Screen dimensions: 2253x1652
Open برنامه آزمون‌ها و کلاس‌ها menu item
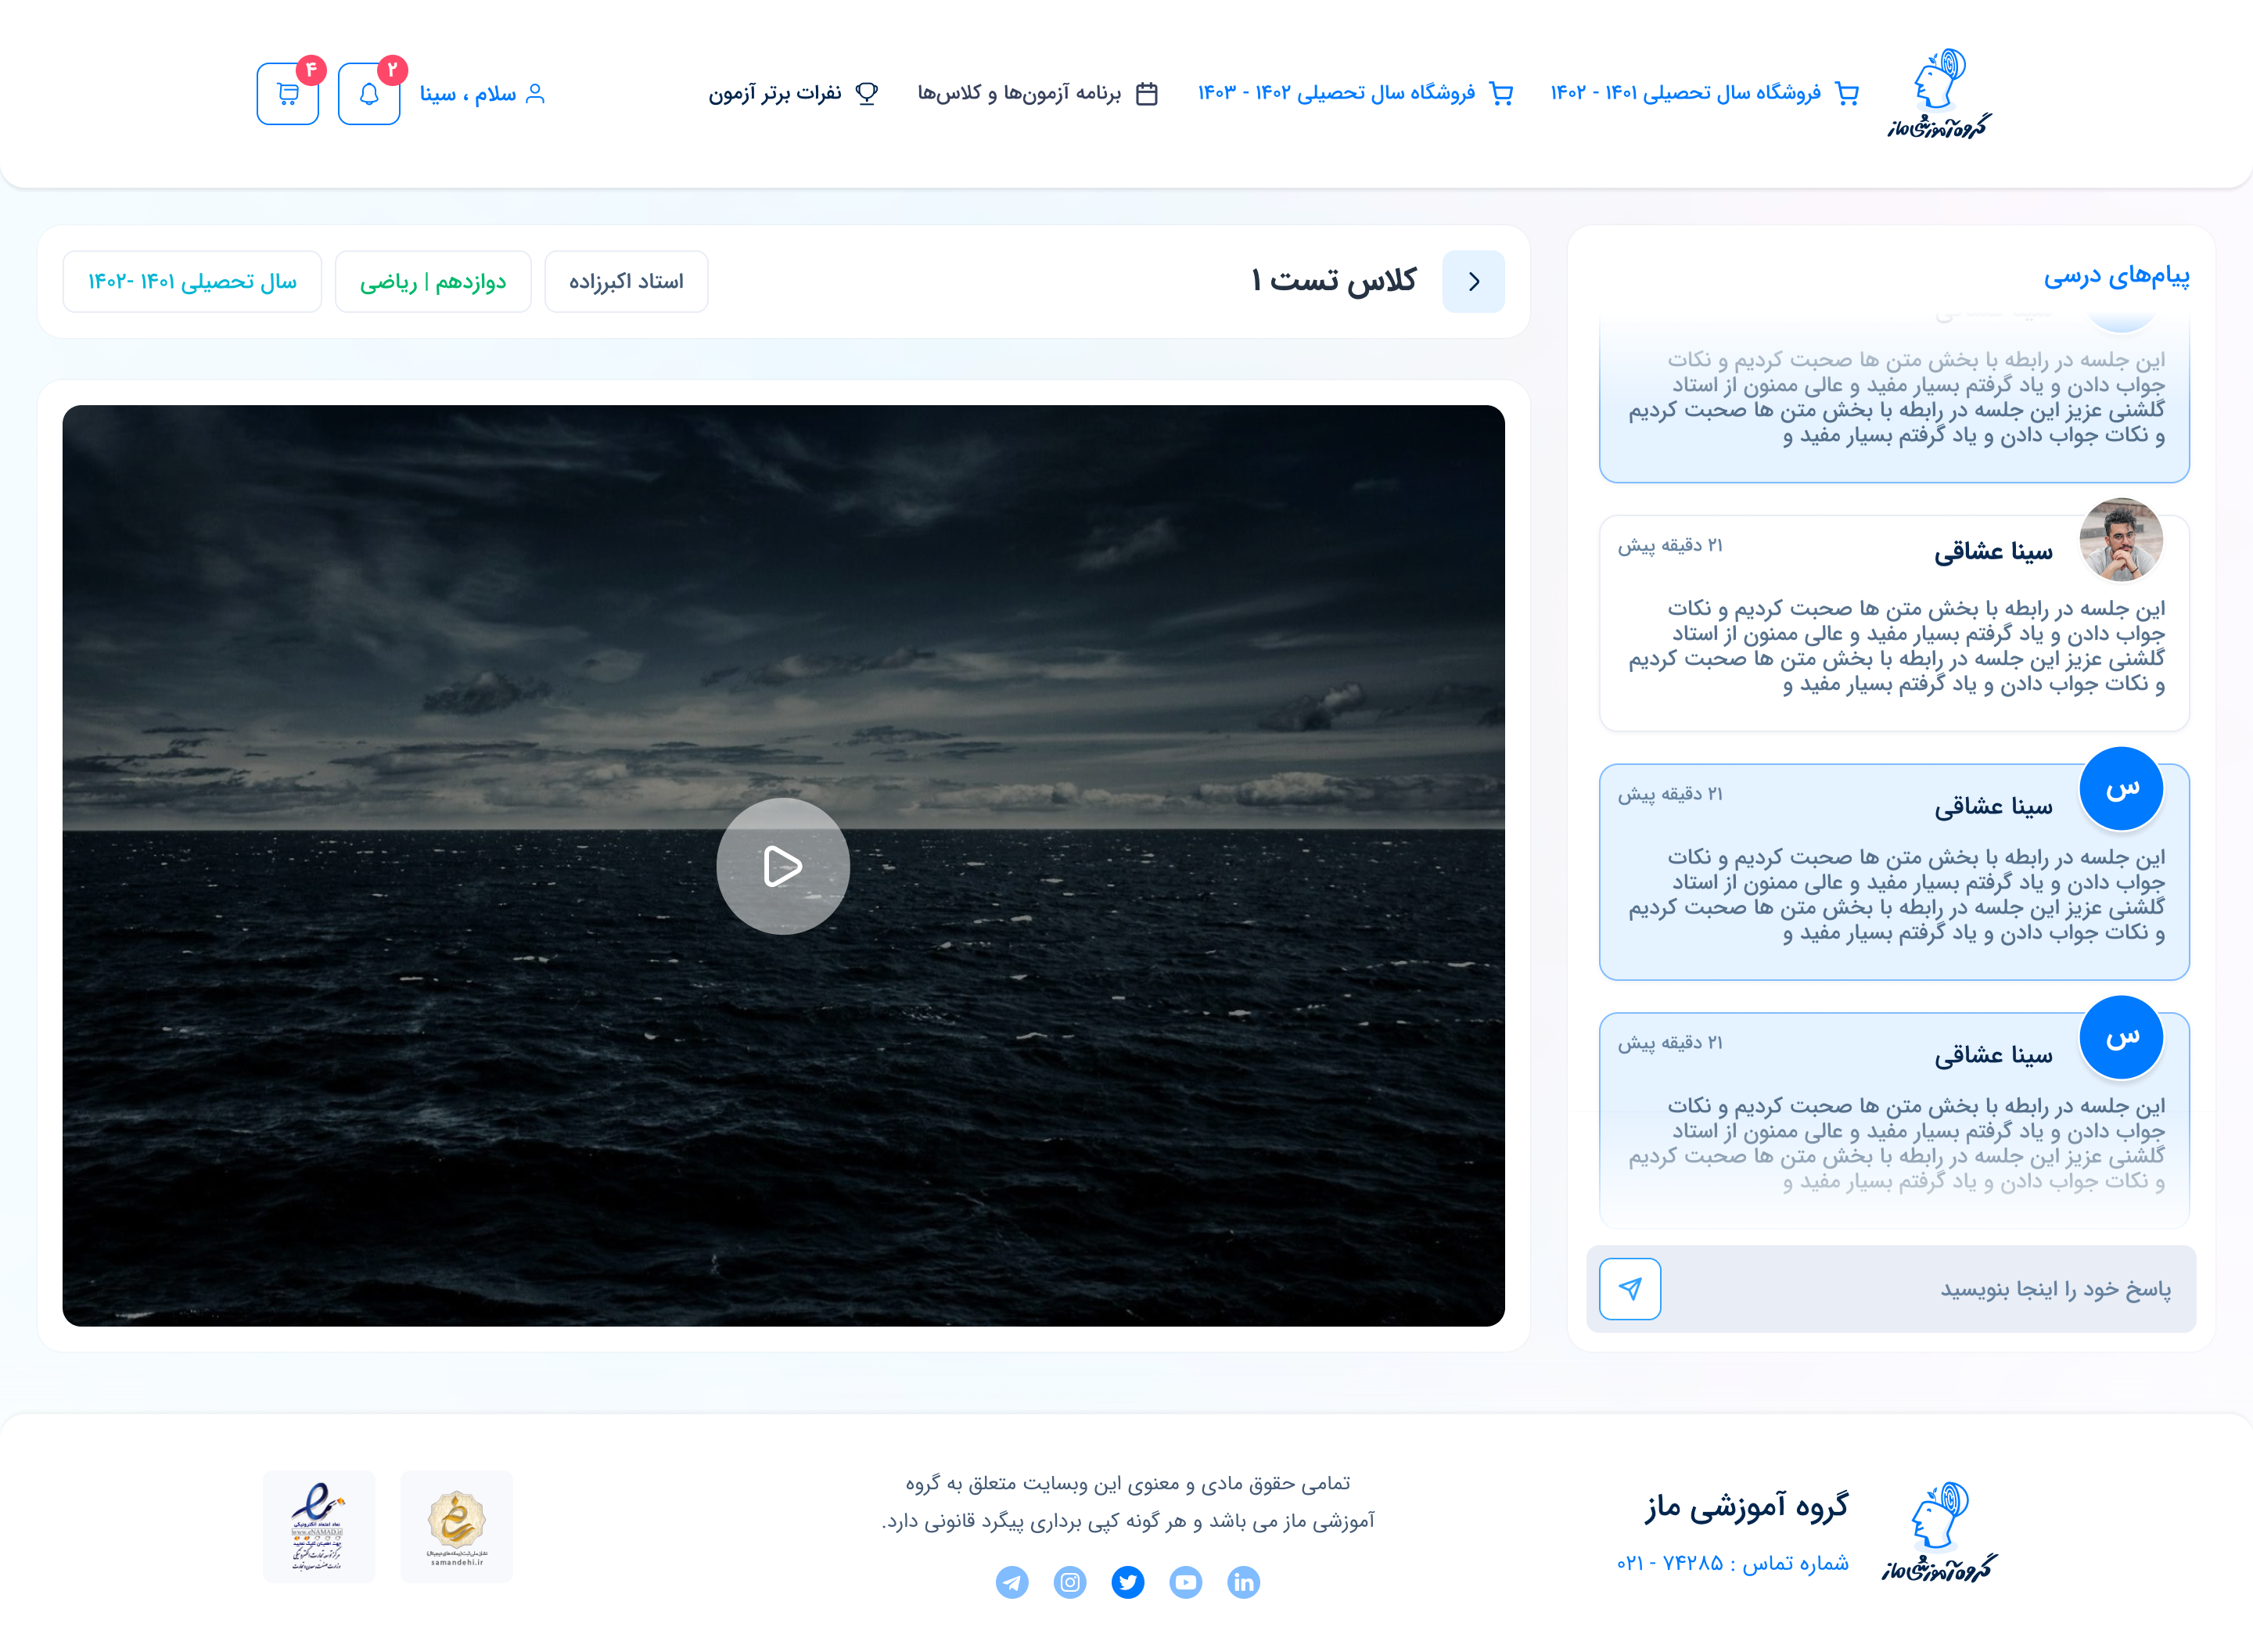click(x=1038, y=93)
